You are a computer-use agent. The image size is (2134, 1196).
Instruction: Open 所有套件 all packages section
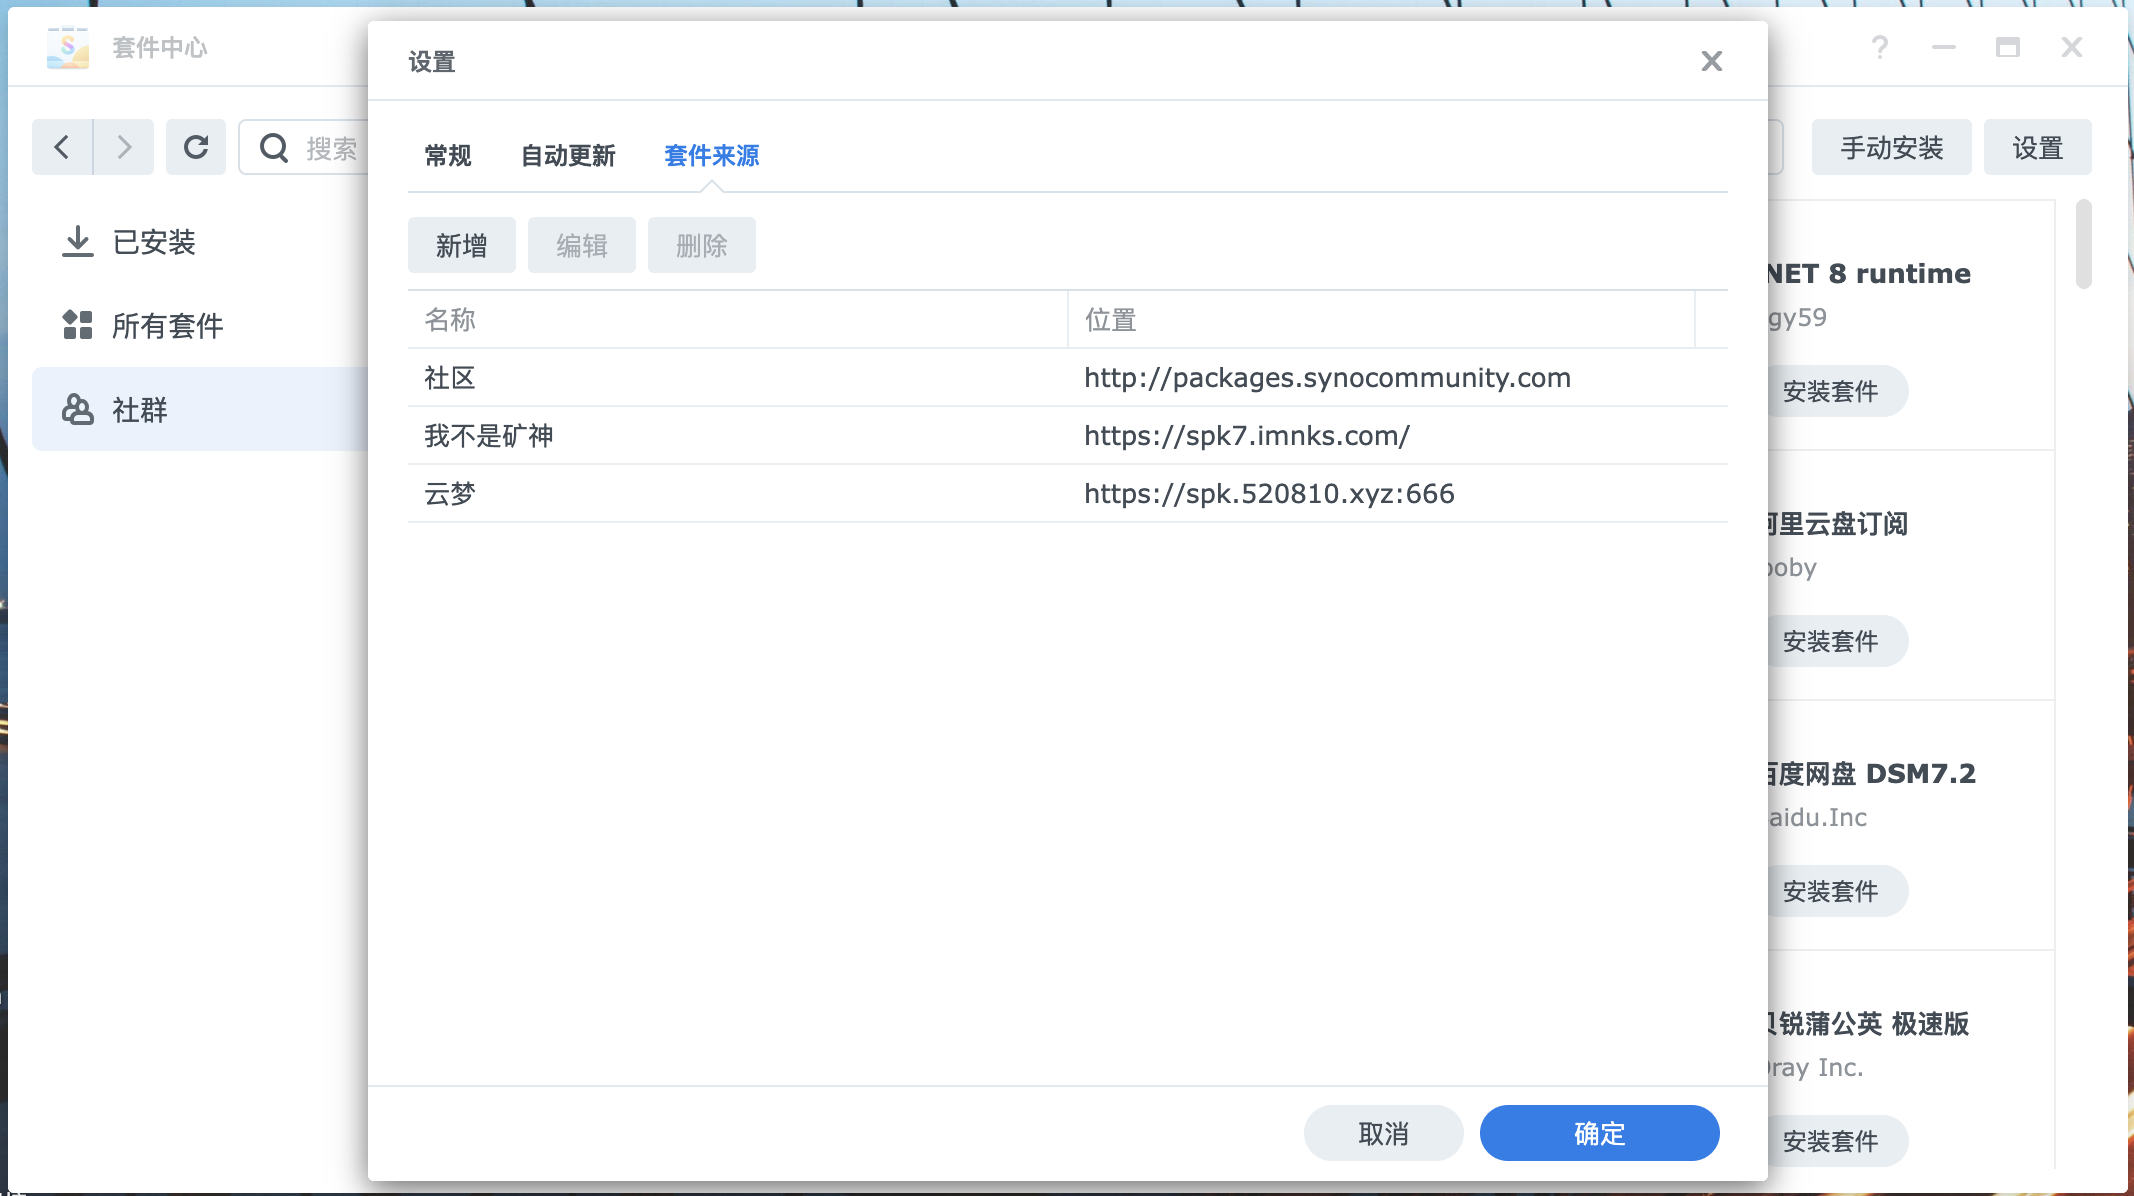[x=167, y=326]
